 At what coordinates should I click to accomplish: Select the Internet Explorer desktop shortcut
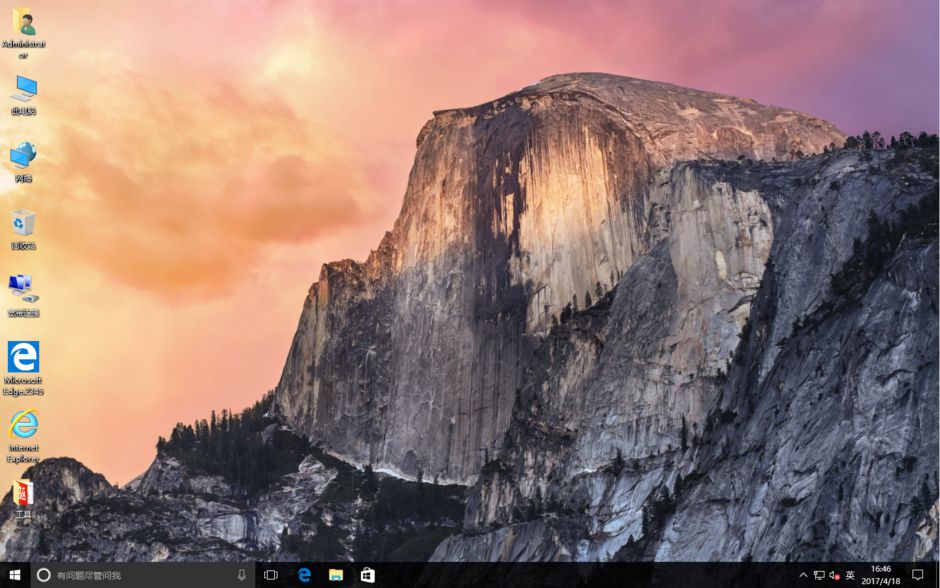23,436
